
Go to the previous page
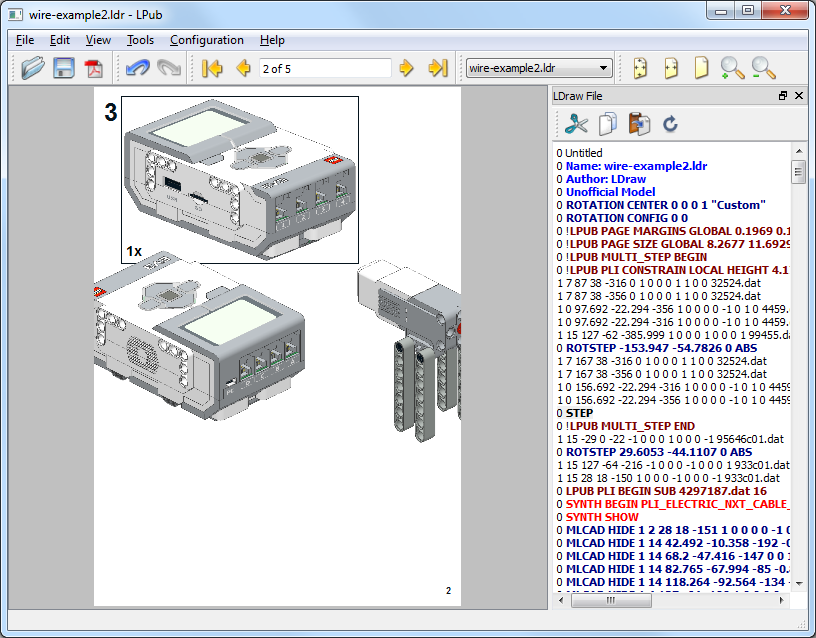[x=243, y=68]
